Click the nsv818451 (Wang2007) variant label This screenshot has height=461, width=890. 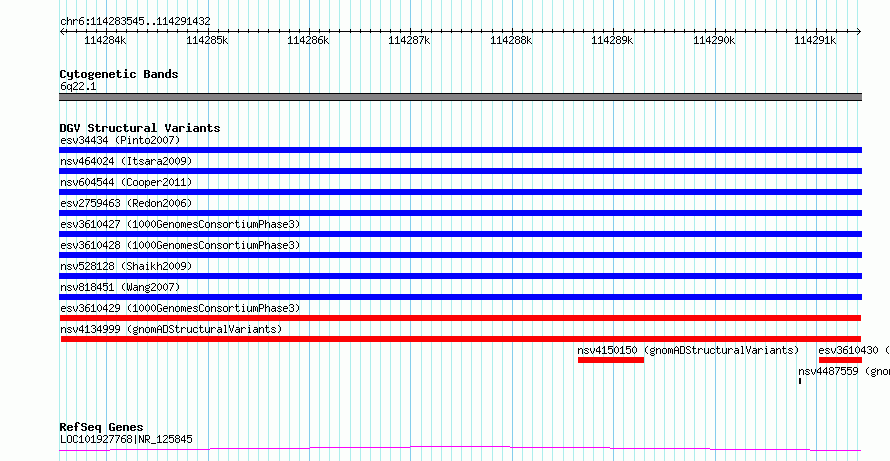[120, 287]
